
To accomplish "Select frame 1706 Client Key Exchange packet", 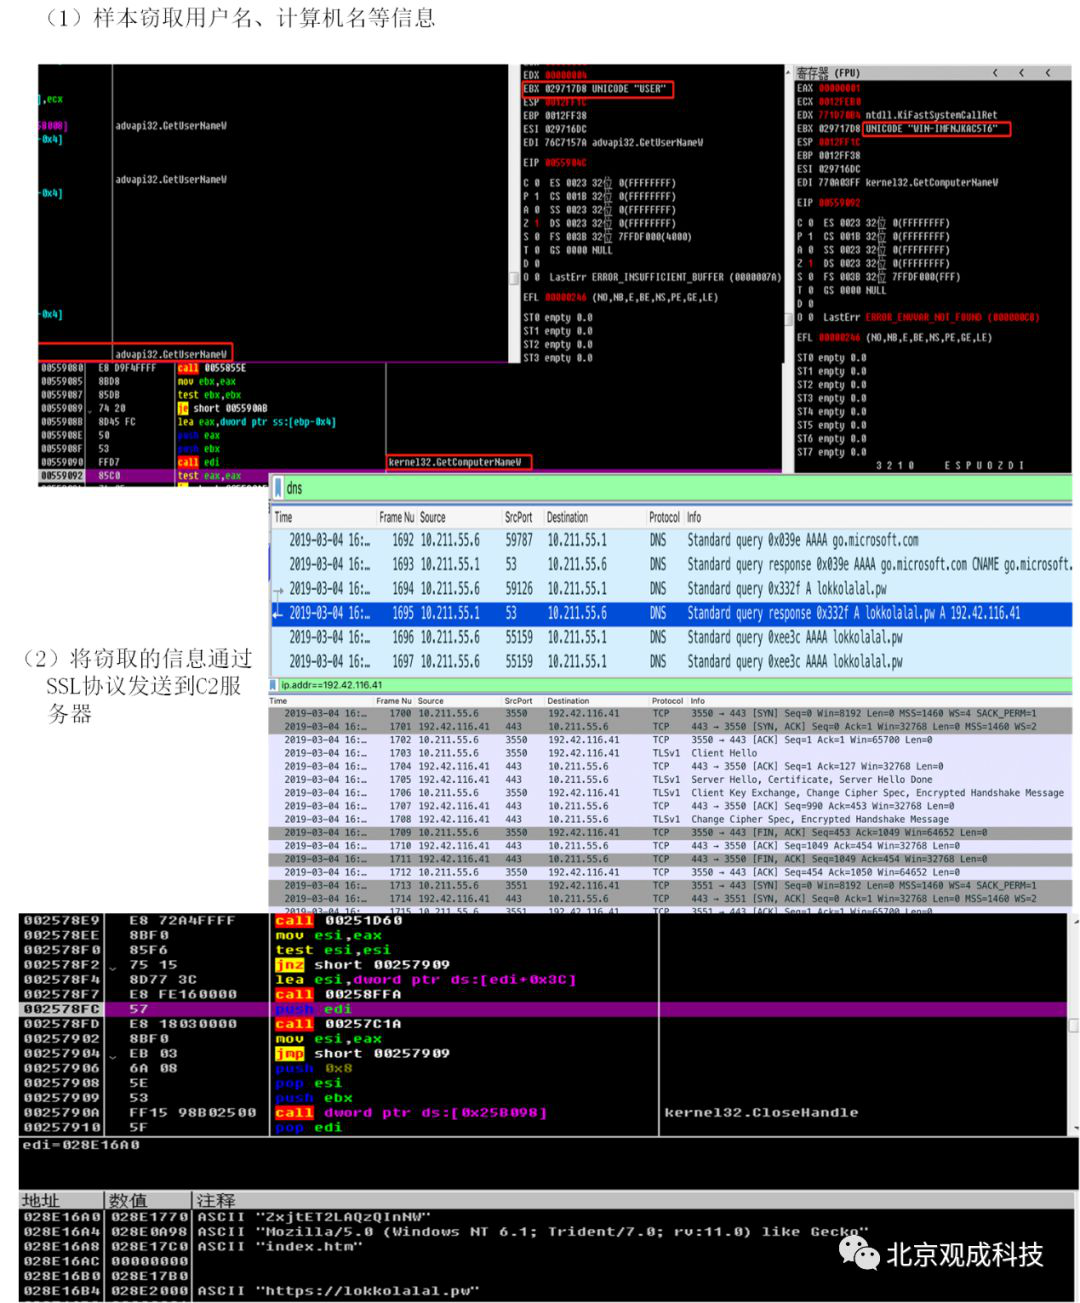I will pyautogui.click(x=670, y=793).
